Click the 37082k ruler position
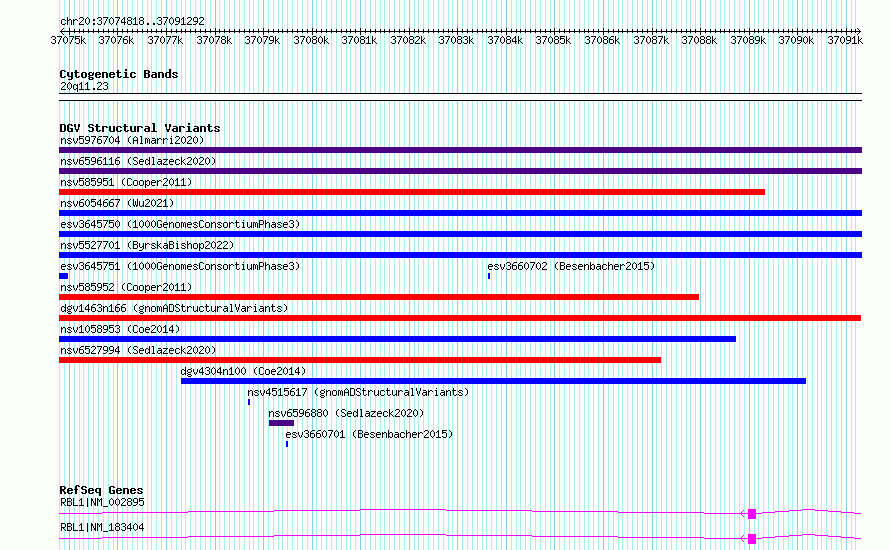The height and width of the screenshot is (550, 890). (408, 40)
